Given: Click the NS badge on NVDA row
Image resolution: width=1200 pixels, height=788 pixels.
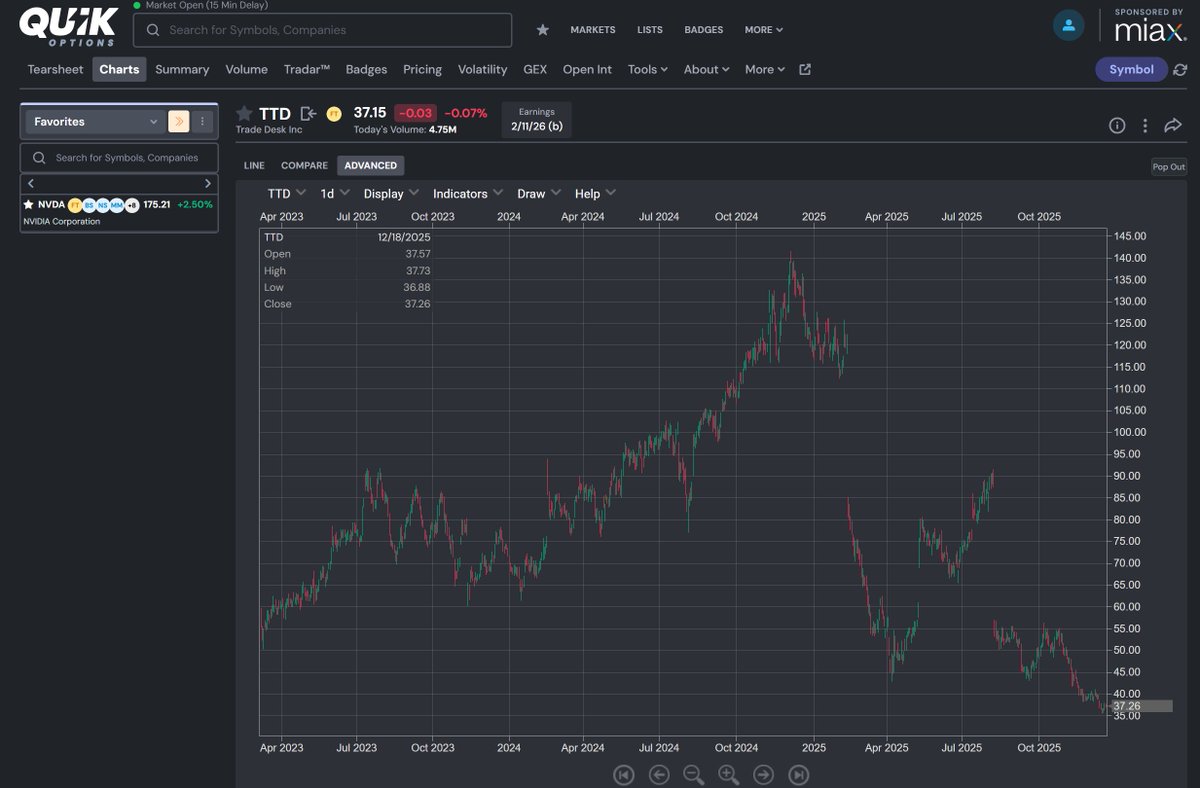Looking at the screenshot, I should [x=103, y=205].
